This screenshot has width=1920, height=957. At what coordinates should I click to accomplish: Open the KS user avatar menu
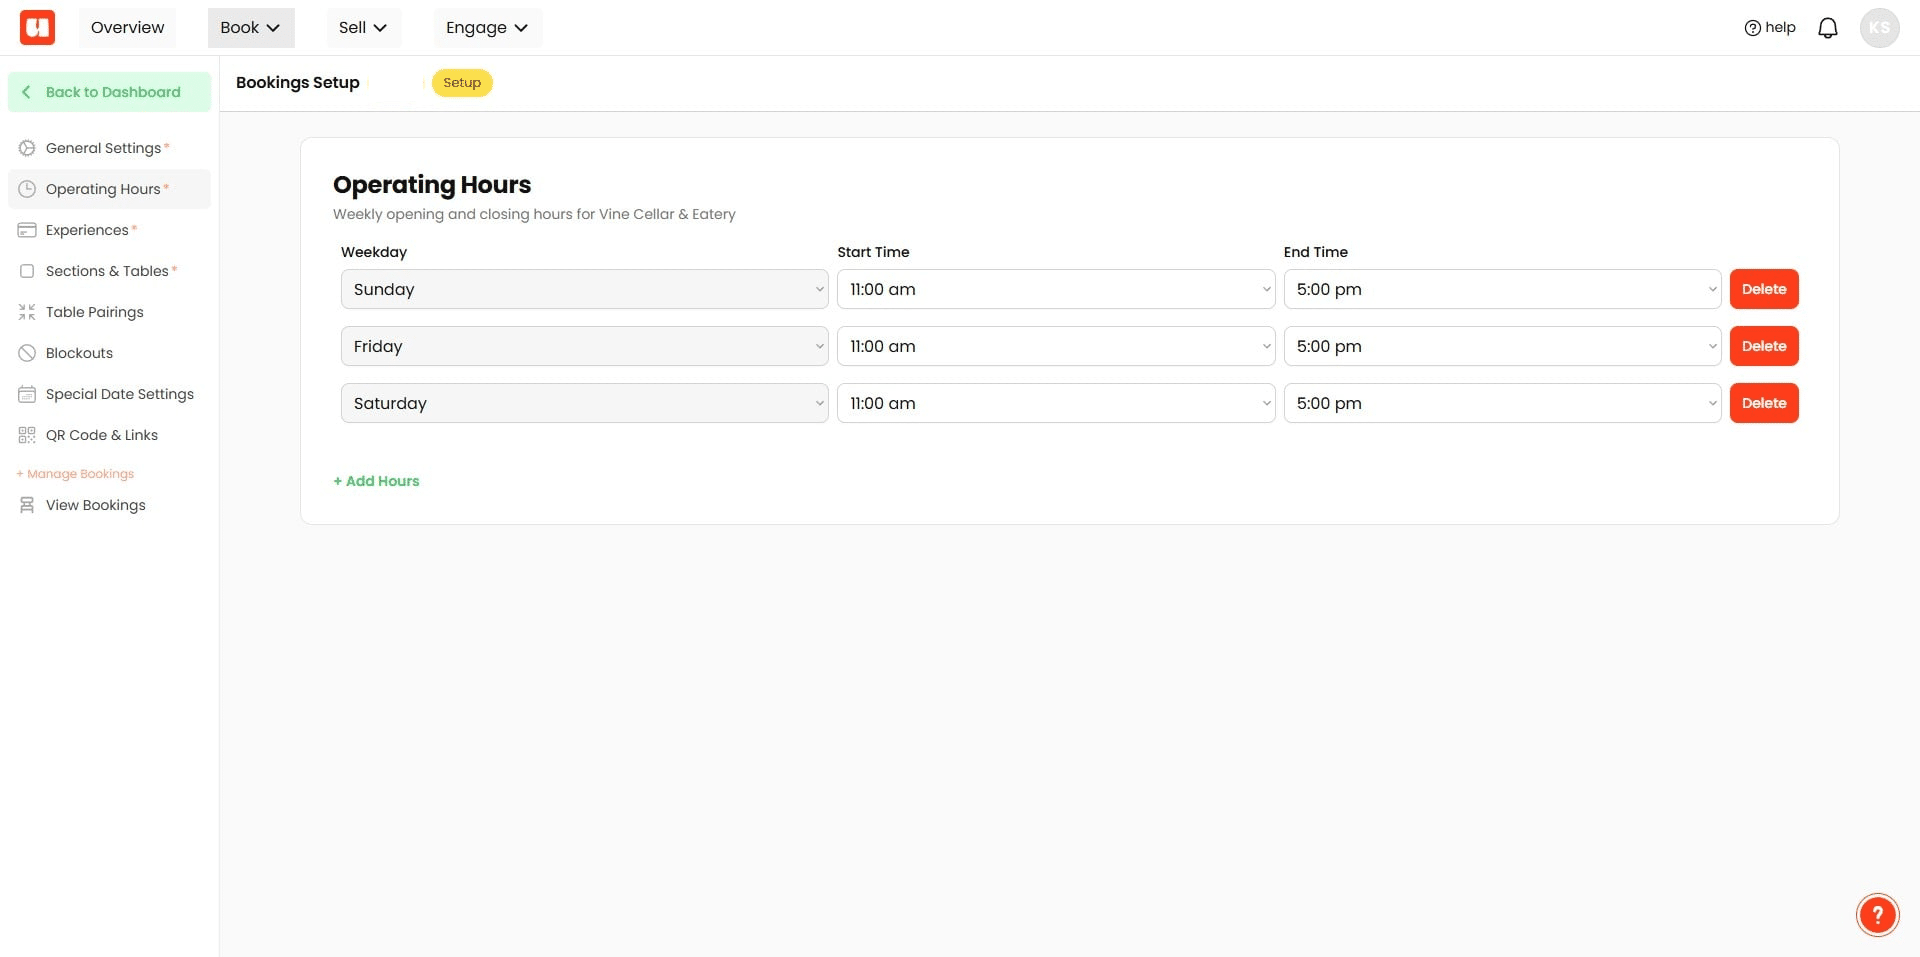pos(1879,28)
